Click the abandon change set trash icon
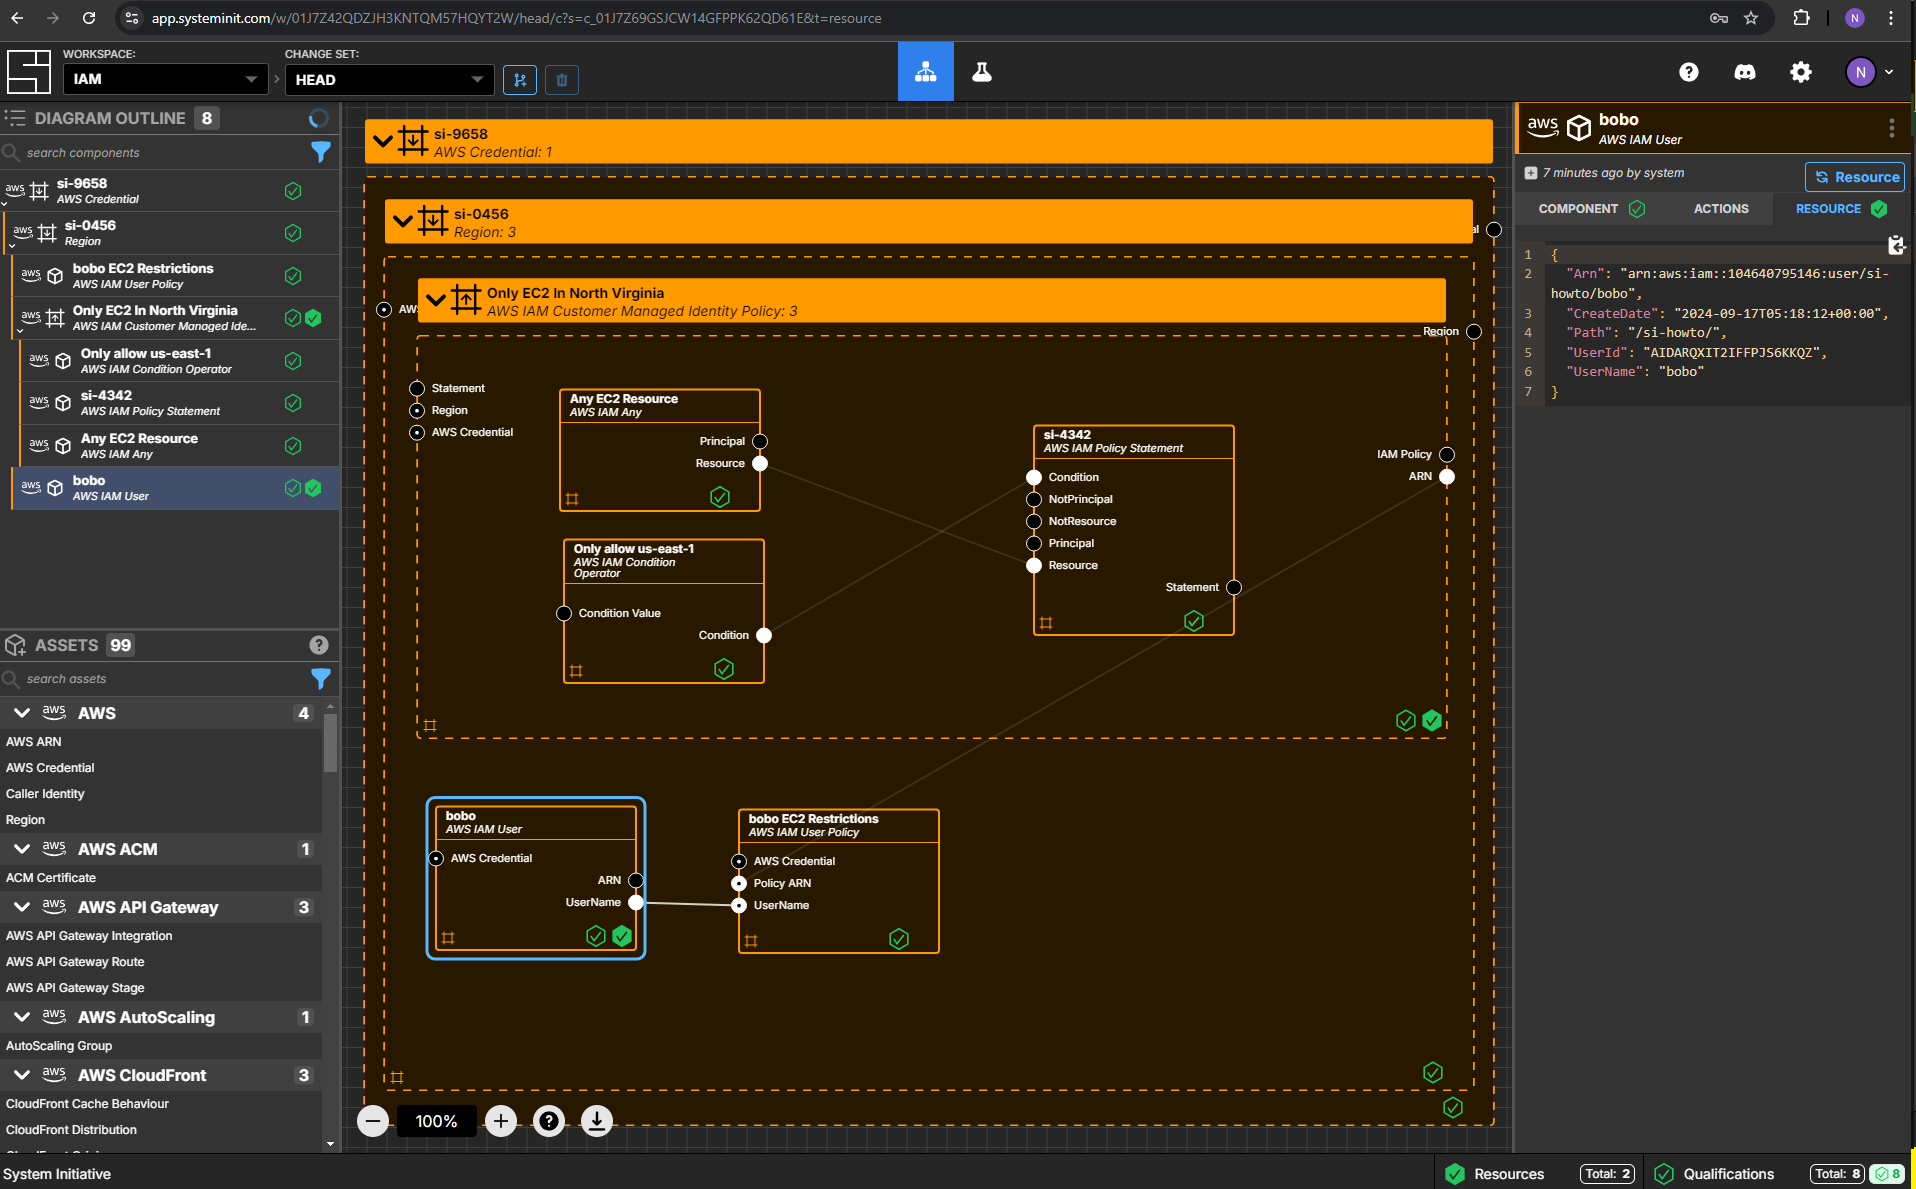The height and width of the screenshot is (1189, 1916). (562, 80)
